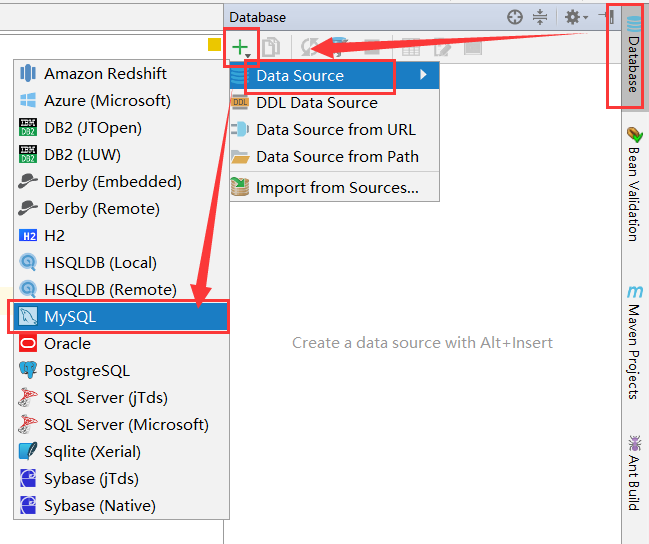Click the open console toolbar icon
Image resolution: width=649 pixels, height=544 pixels.
click(x=473, y=47)
